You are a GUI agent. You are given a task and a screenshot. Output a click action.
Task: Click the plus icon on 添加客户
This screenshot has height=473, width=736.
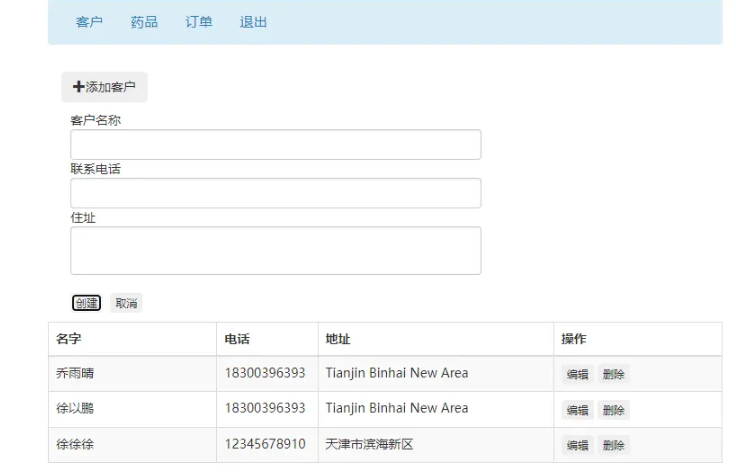pos(78,87)
